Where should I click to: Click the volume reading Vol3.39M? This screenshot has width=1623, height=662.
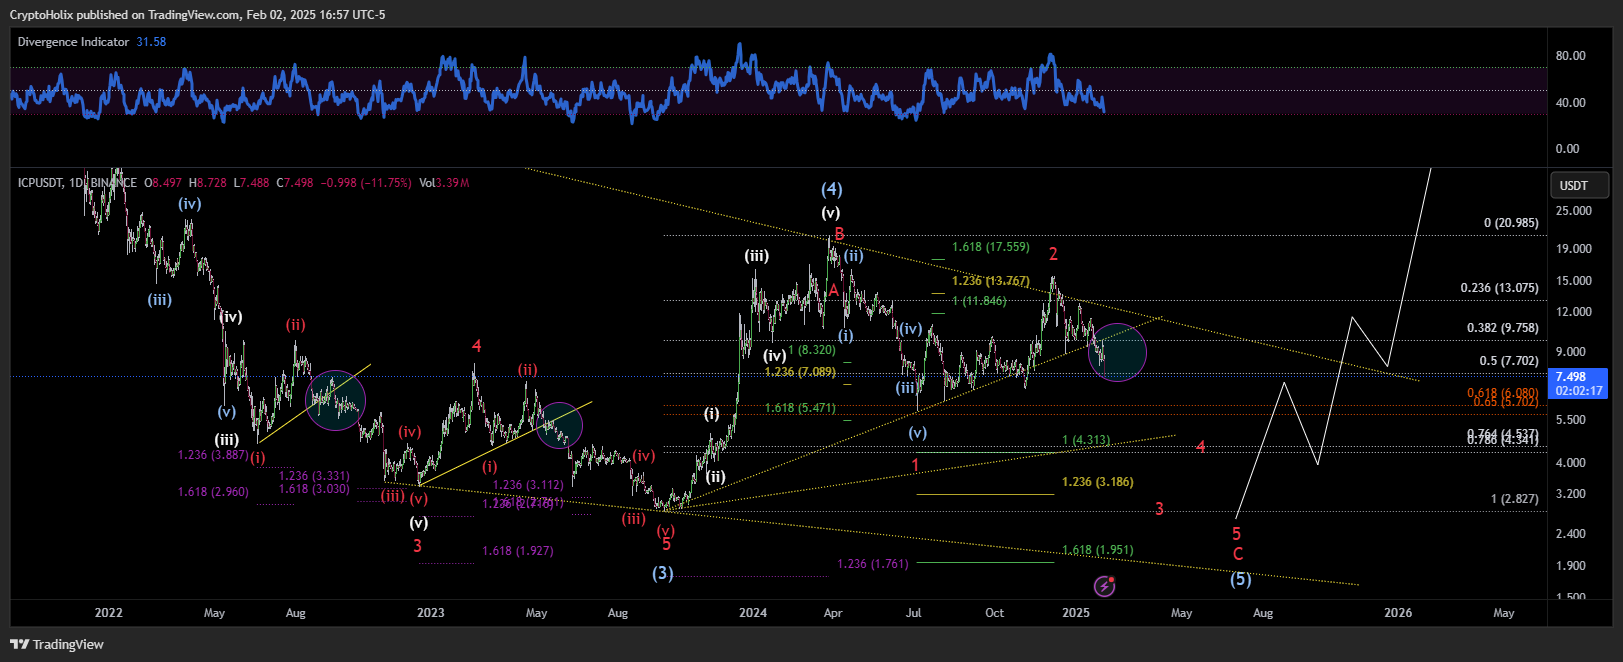click(x=444, y=183)
